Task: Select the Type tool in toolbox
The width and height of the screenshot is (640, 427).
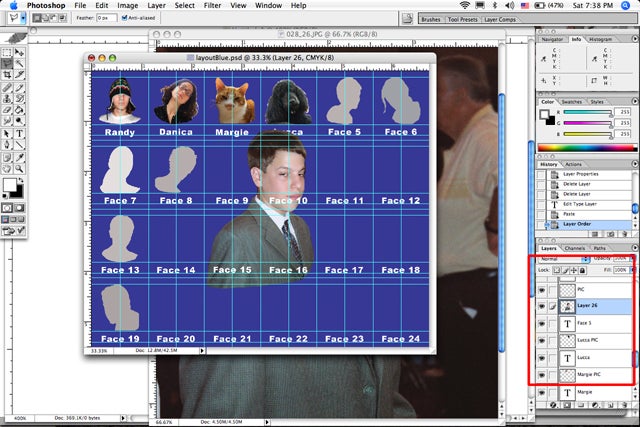Action: pyautogui.click(x=19, y=133)
